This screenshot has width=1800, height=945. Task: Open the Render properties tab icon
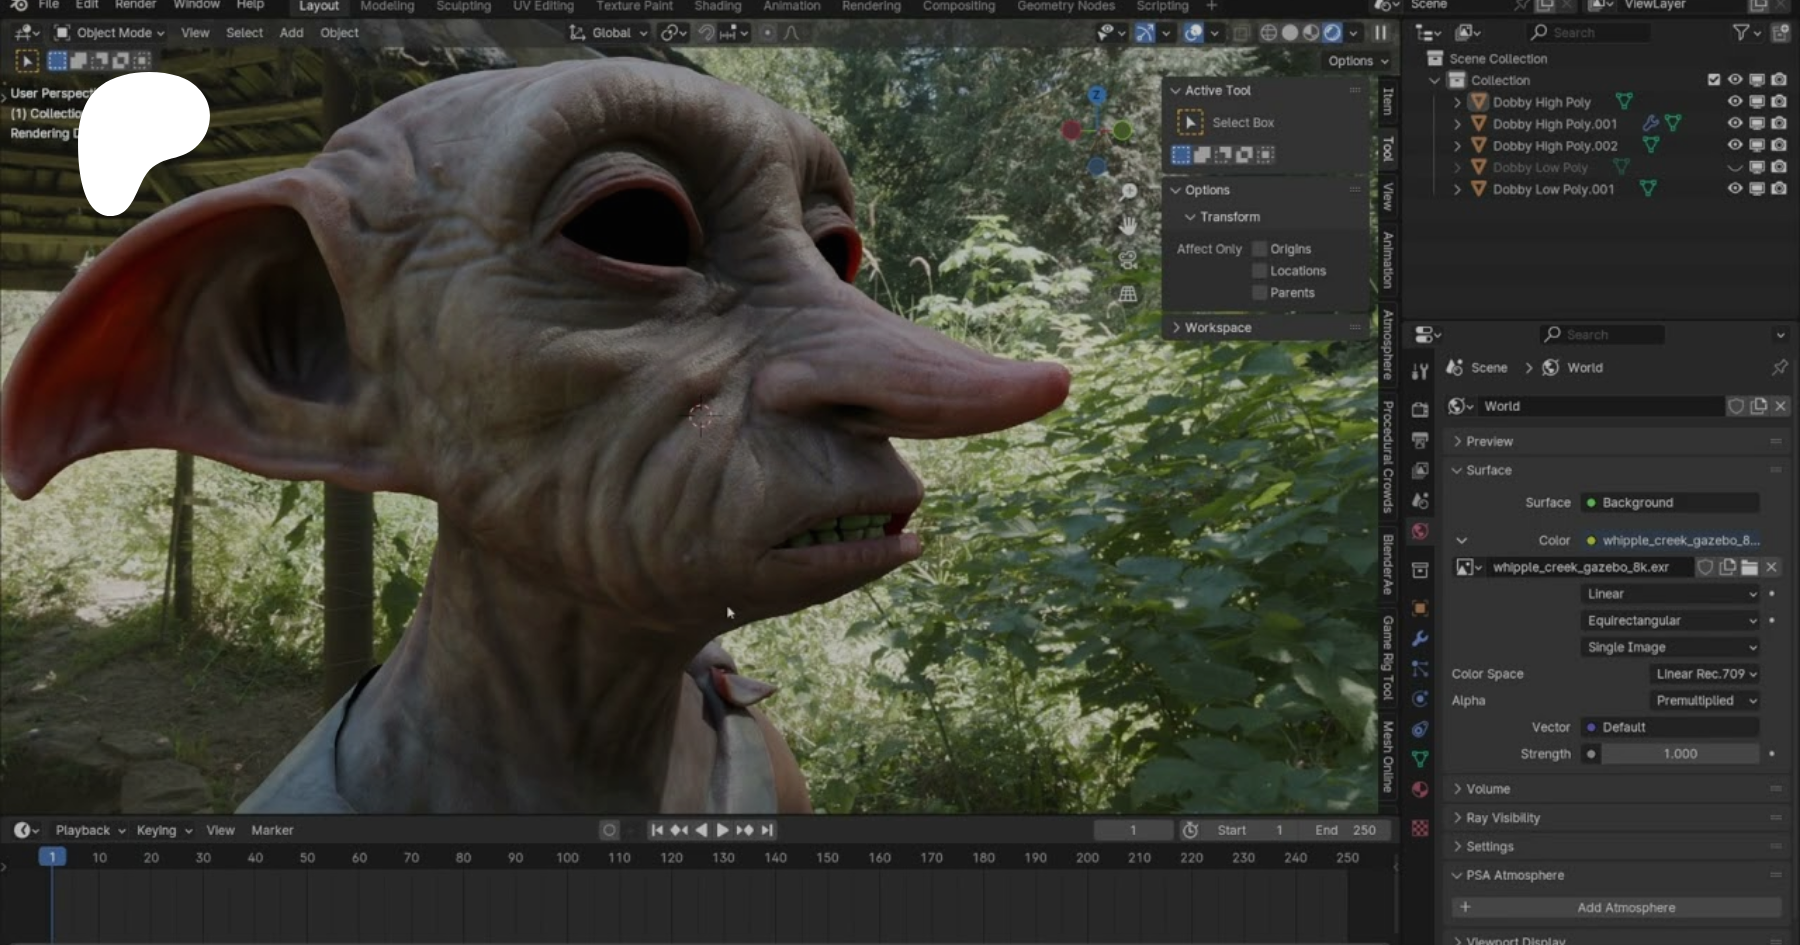coord(1420,410)
